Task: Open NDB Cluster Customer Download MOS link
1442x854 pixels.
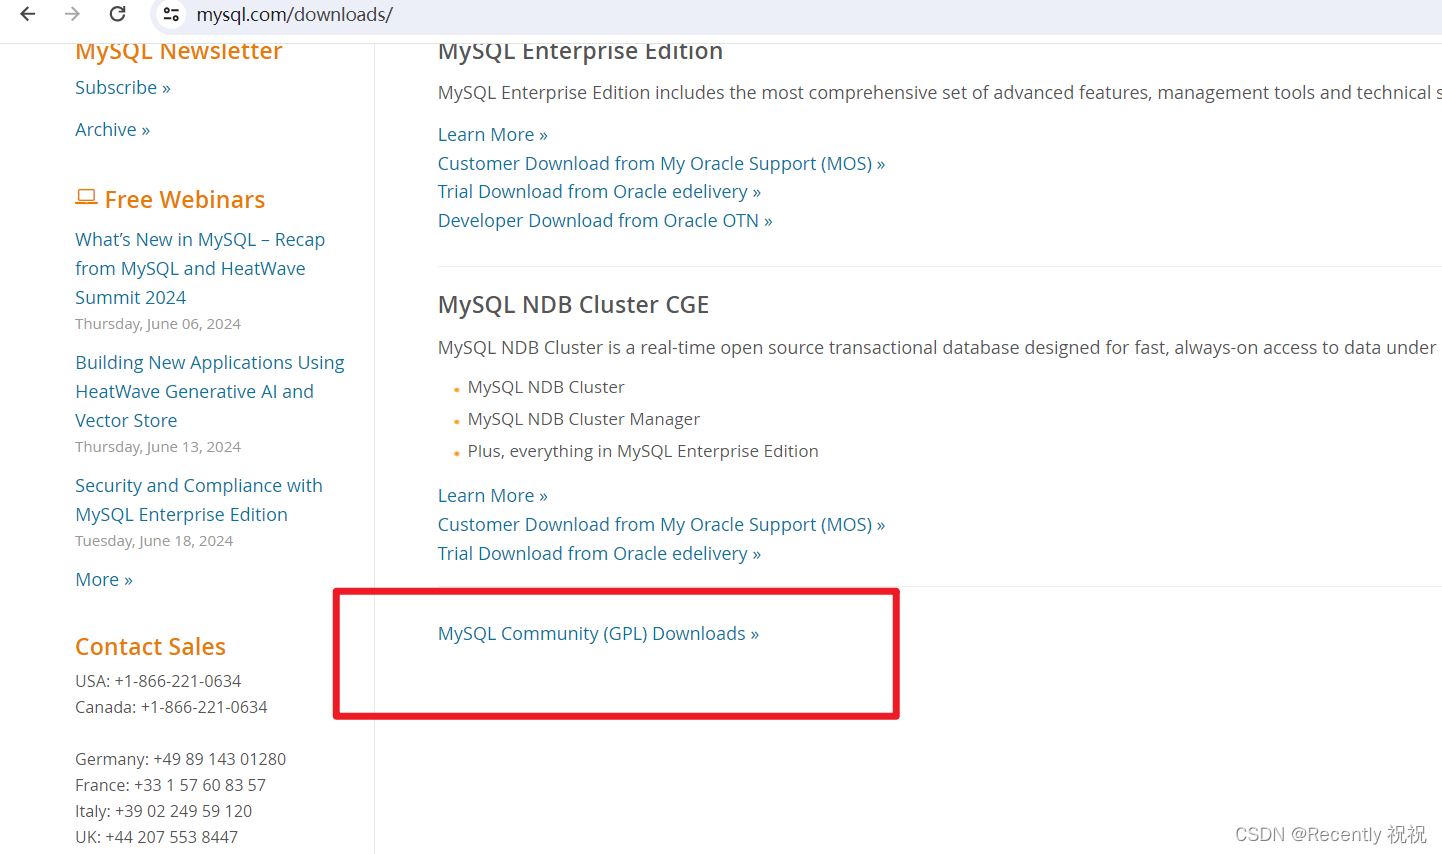Action: pyautogui.click(x=661, y=524)
